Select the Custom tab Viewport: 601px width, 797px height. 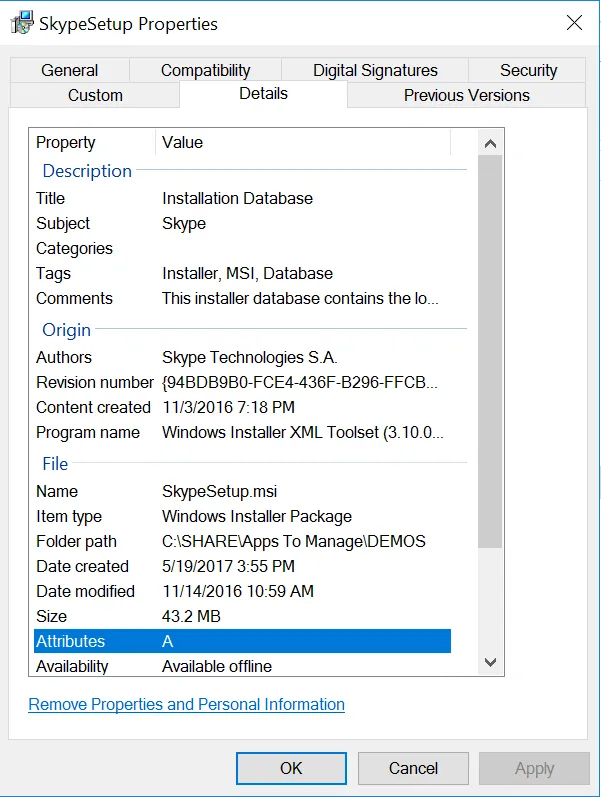(x=95, y=95)
